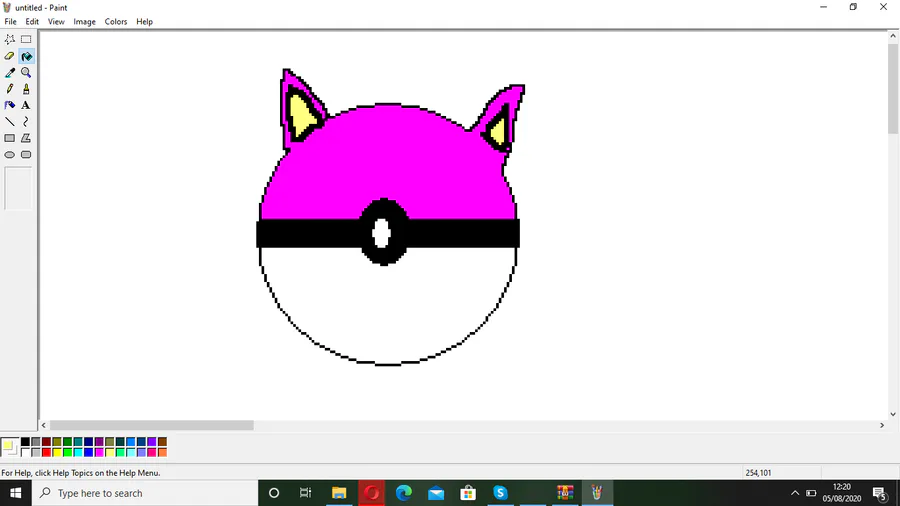Open the Image menu
Viewport: 900px width, 506px height.
pyautogui.click(x=84, y=22)
